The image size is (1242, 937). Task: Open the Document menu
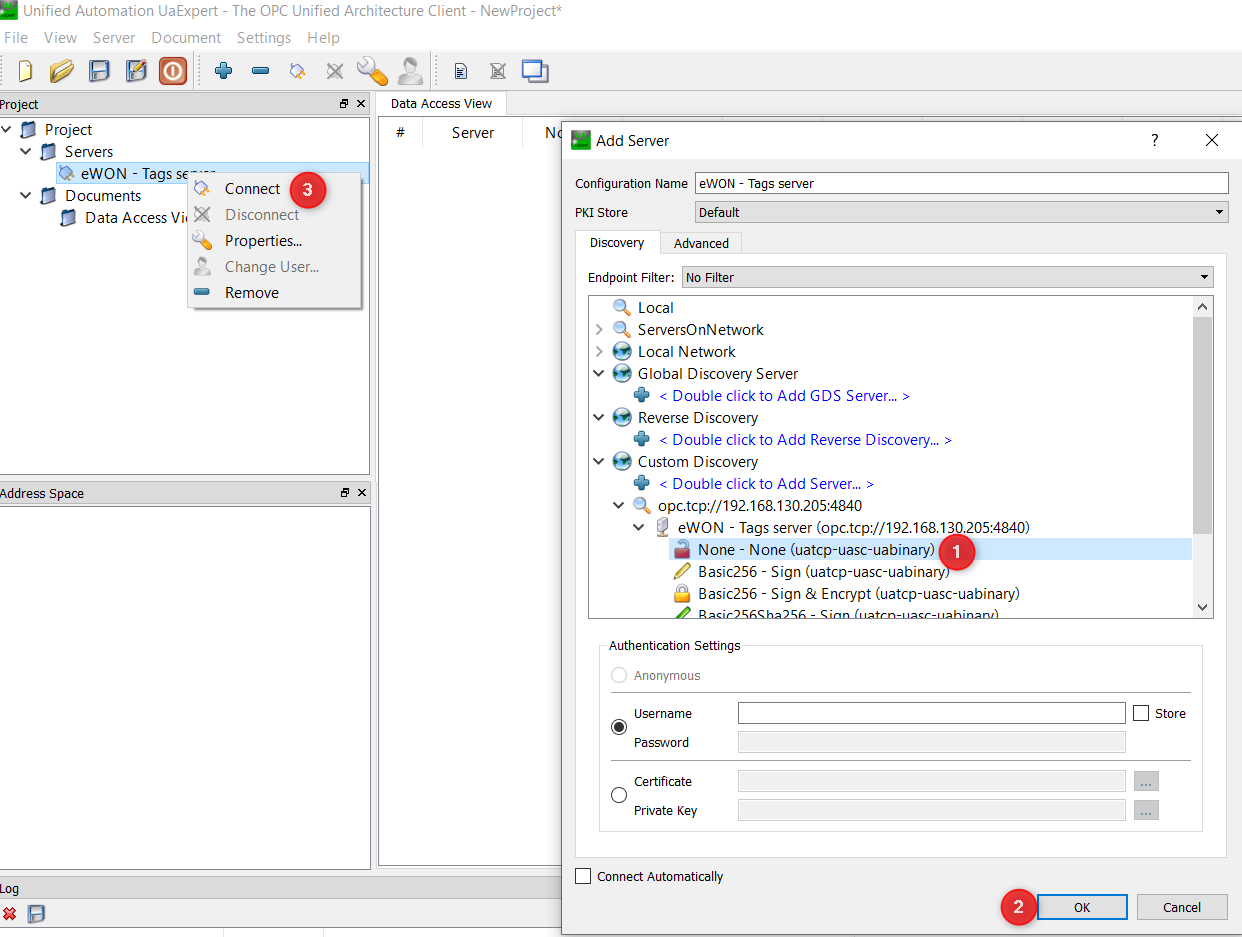[x=186, y=38]
